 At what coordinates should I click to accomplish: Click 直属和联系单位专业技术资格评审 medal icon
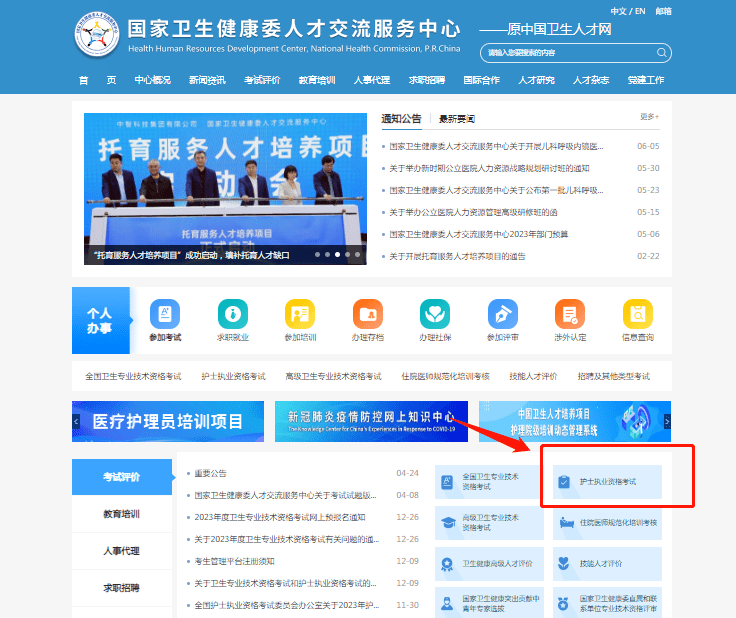point(563,603)
